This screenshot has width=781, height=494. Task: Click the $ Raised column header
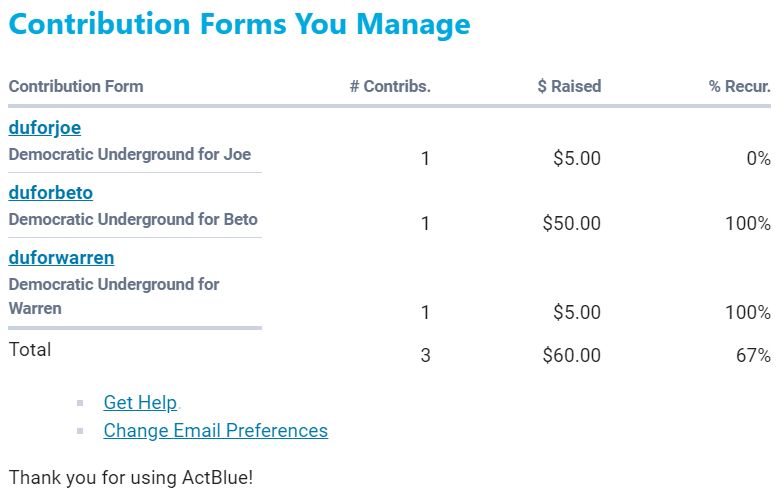pyautogui.click(x=569, y=86)
